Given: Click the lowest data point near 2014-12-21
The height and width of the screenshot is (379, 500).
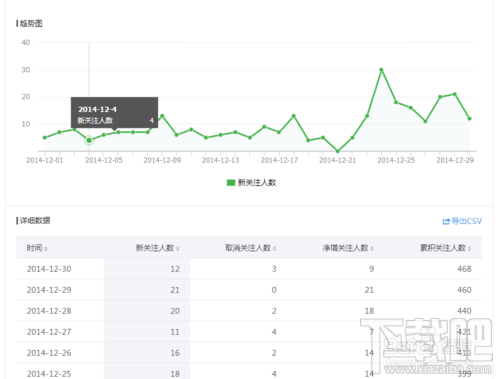Looking at the screenshot, I should (x=338, y=151).
